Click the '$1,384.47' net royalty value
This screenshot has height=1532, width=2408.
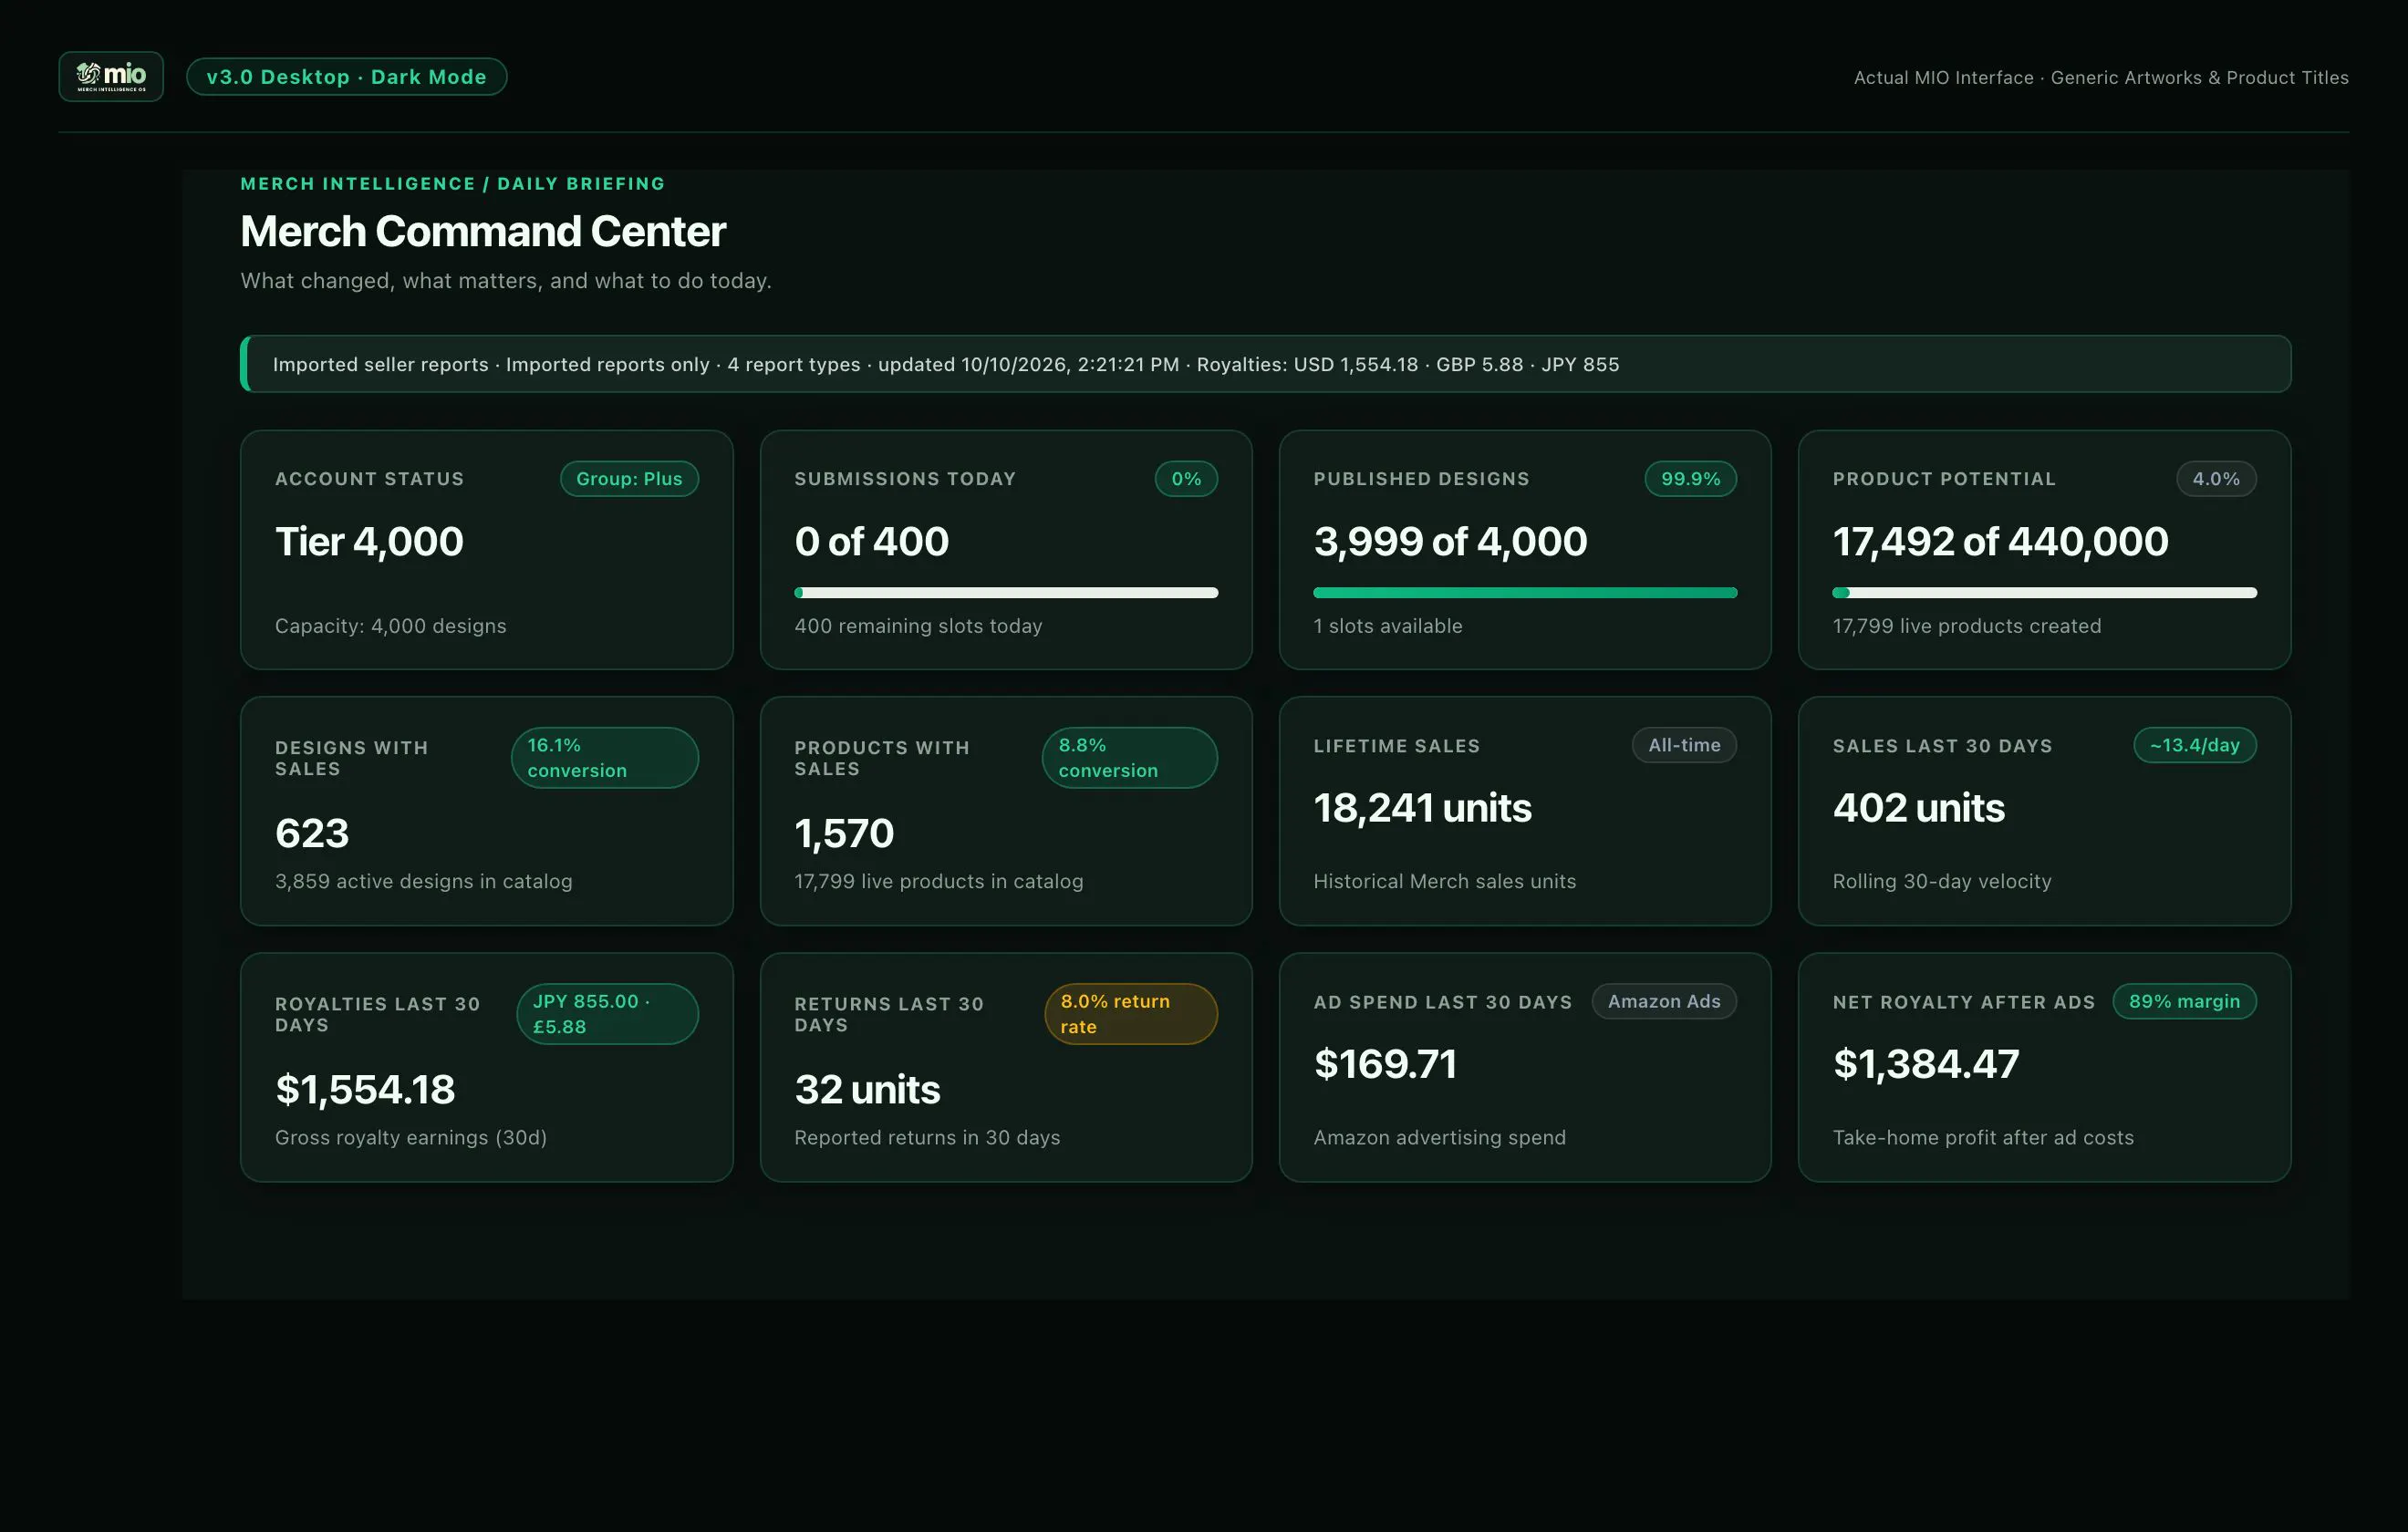pyautogui.click(x=1926, y=1063)
